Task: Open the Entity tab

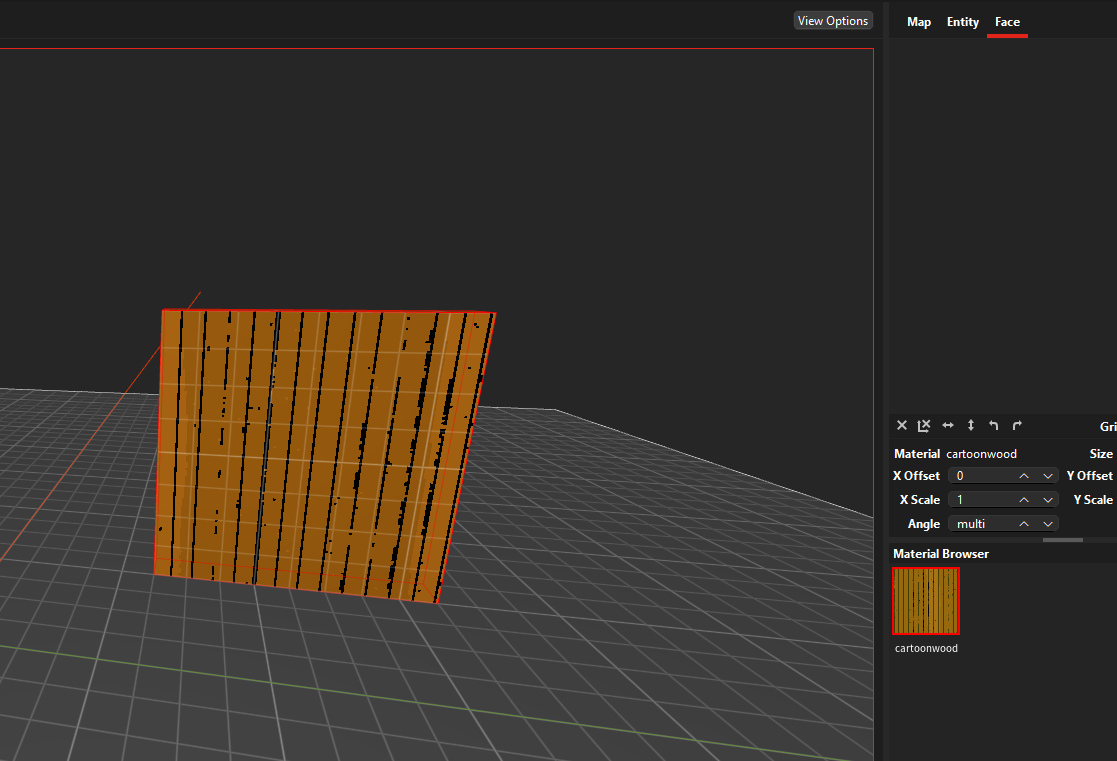Action: click(x=962, y=22)
